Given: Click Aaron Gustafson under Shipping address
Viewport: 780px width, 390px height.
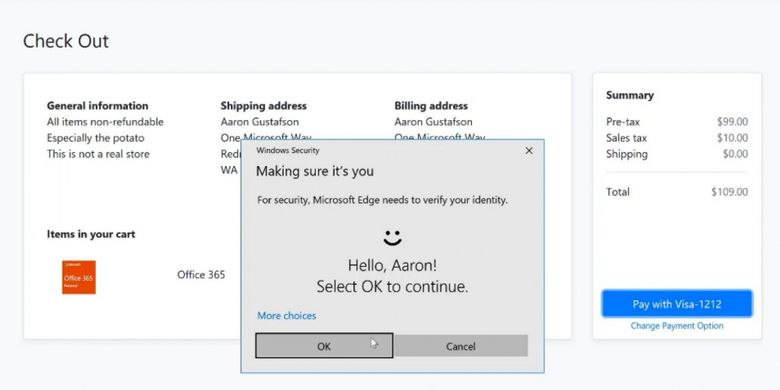Looking at the screenshot, I should click(260, 122).
